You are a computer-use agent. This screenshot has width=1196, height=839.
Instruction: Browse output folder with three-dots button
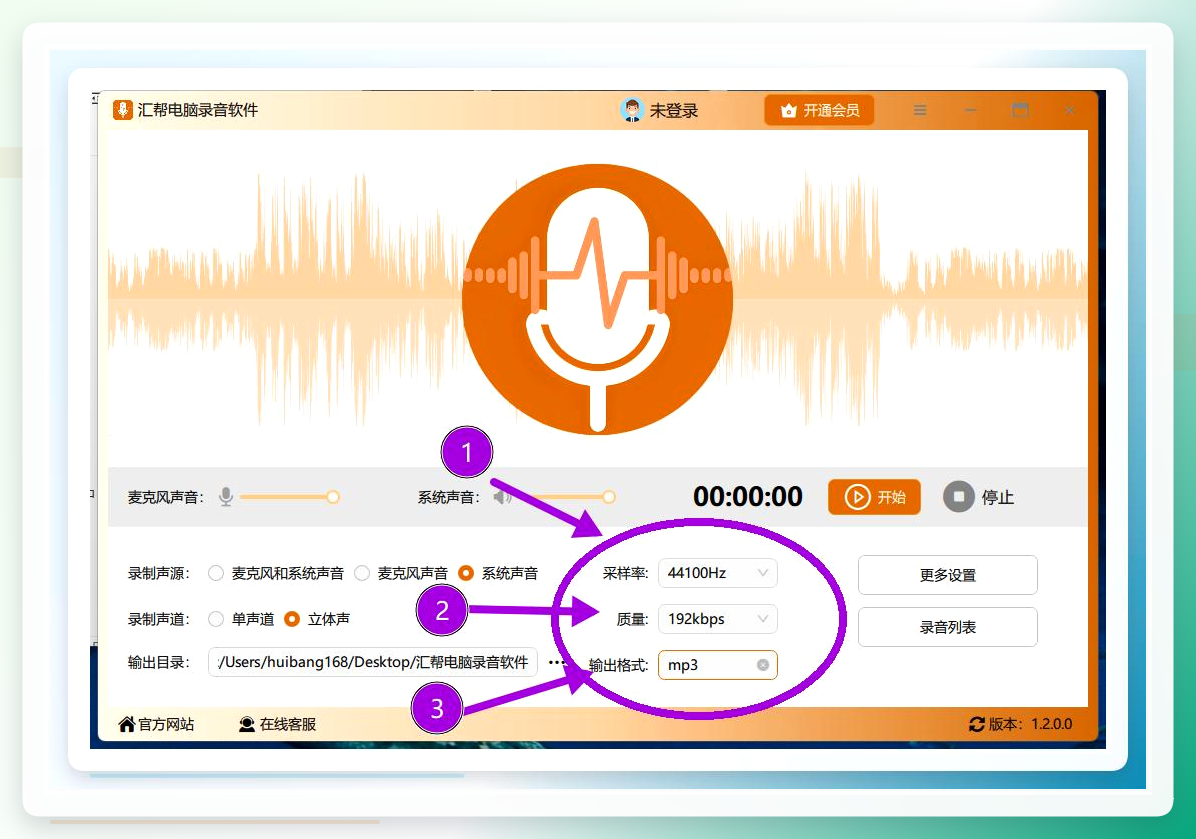tap(558, 662)
